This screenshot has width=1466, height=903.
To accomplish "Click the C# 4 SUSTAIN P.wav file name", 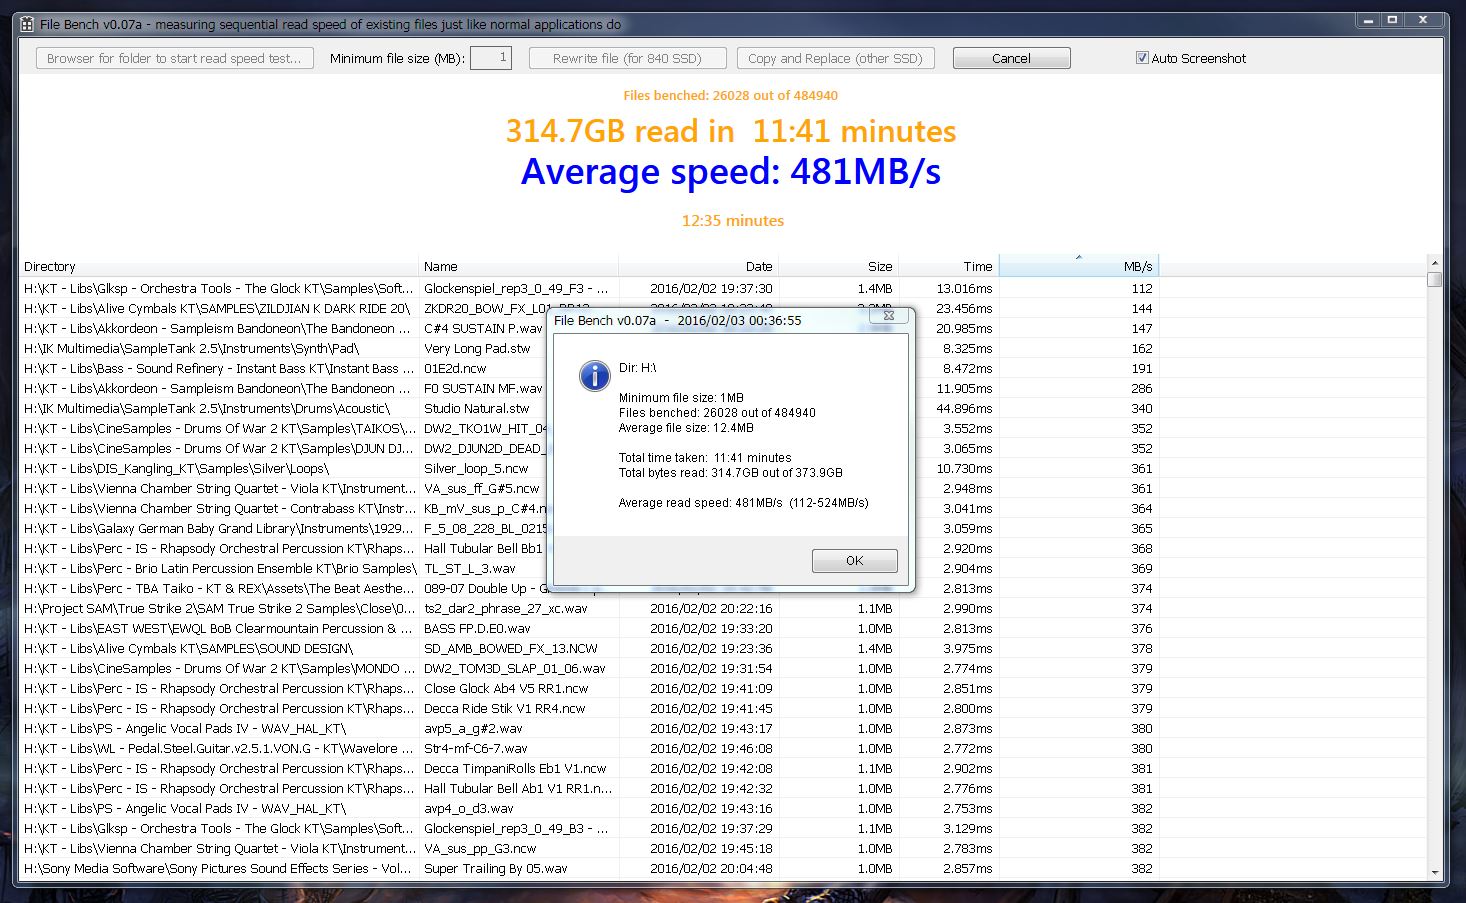I will 483,328.
